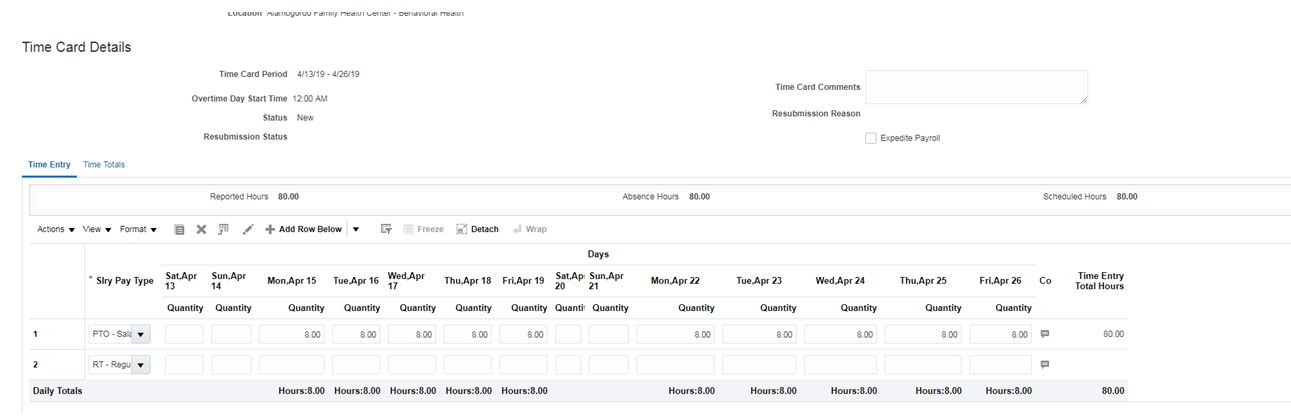This screenshot has height=417, width=1291.
Task: Click row 2 Tue, Apr 23 quantity field
Action: [759, 365]
